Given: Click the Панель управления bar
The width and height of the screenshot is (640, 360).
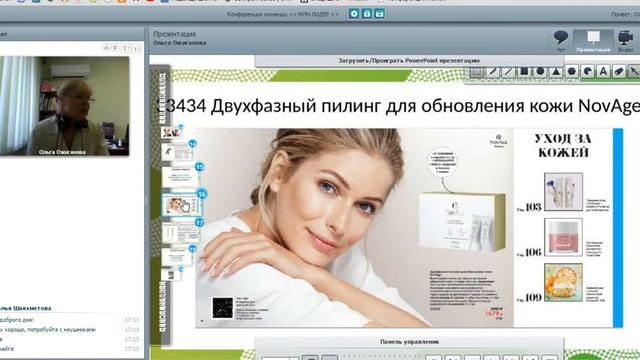Looking at the screenshot, I should coord(409,342).
